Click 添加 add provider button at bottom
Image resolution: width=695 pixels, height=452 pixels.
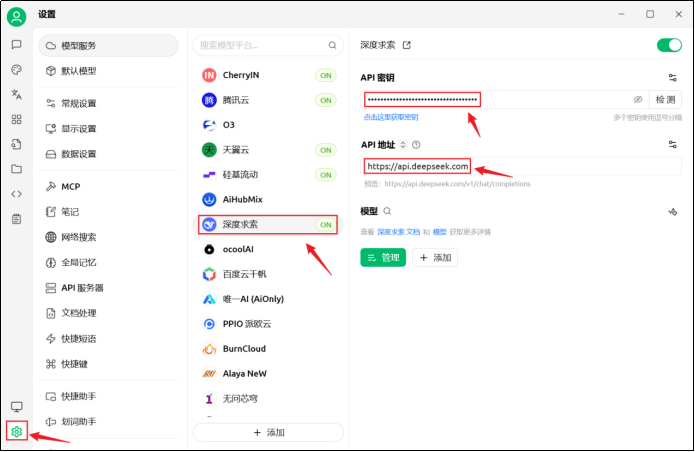click(268, 433)
